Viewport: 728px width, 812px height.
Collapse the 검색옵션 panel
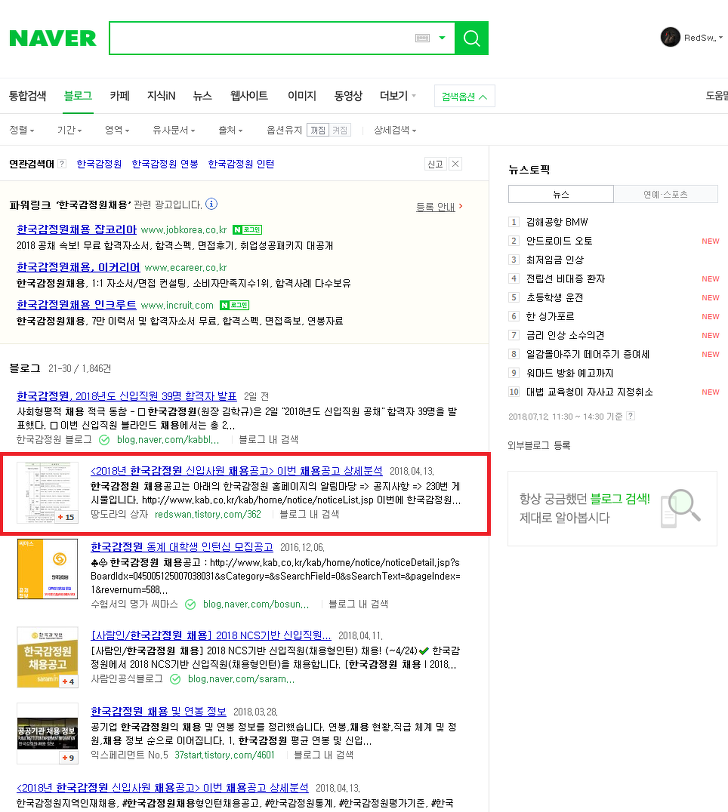(464, 96)
